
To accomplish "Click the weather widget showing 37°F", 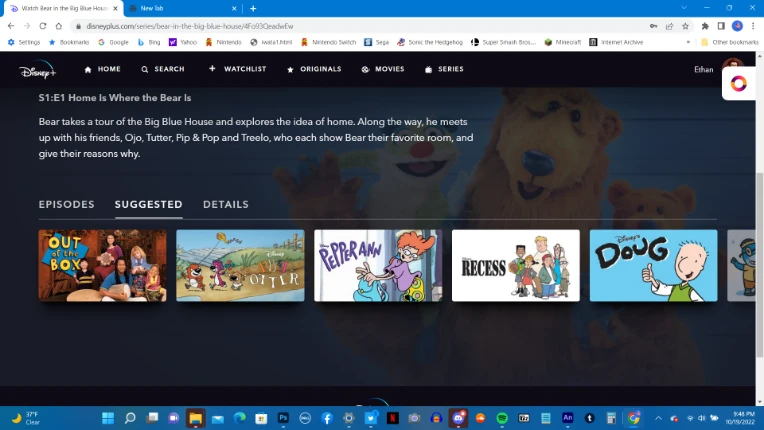I will click(25, 418).
